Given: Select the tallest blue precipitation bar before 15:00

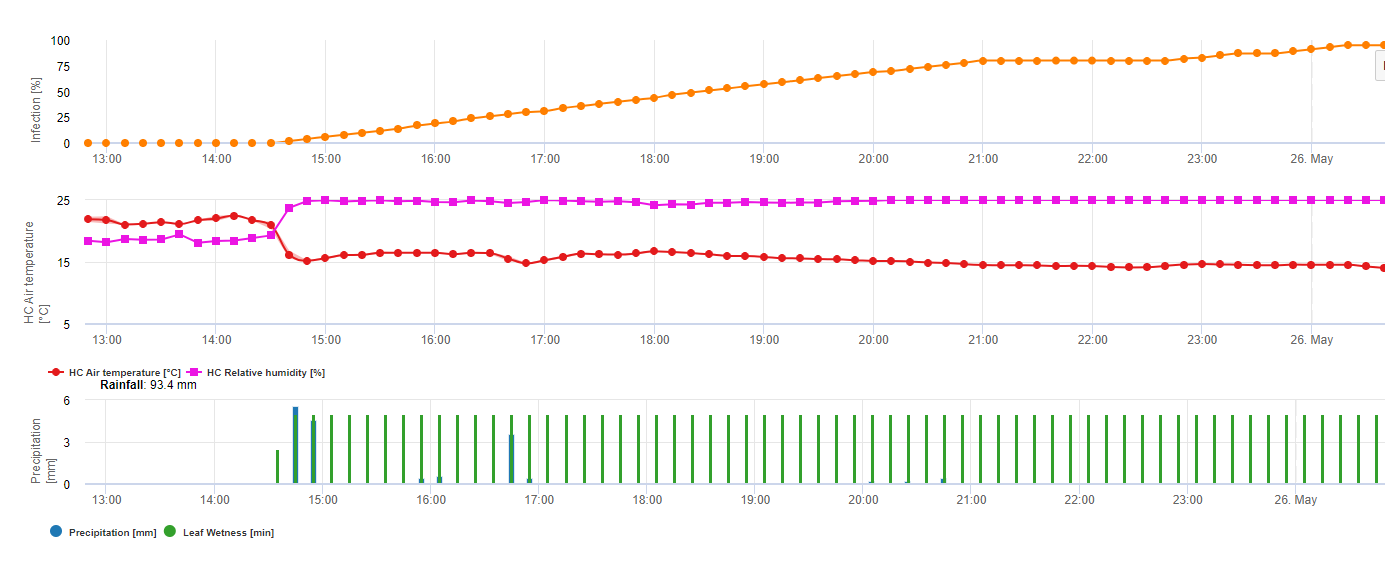Looking at the screenshot, I should point(295,410).
